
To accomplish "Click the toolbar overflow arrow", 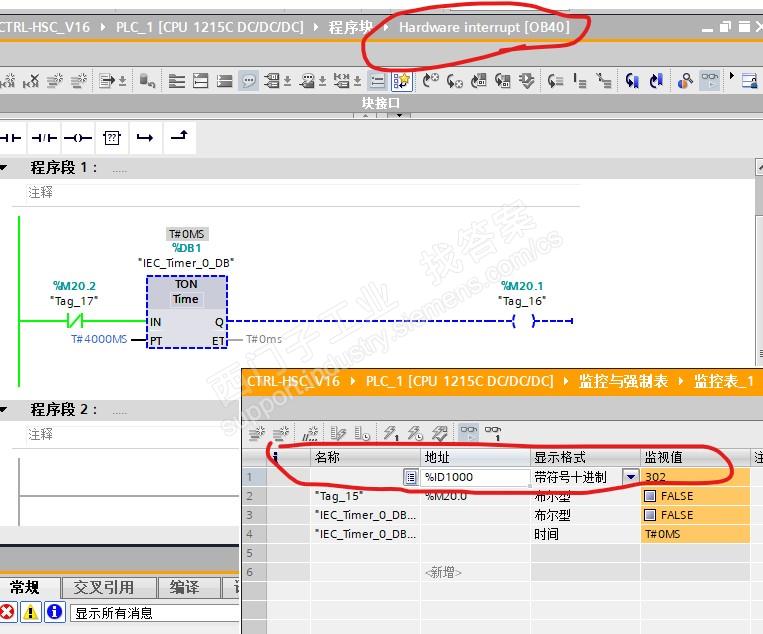I will tap(731, 76).
